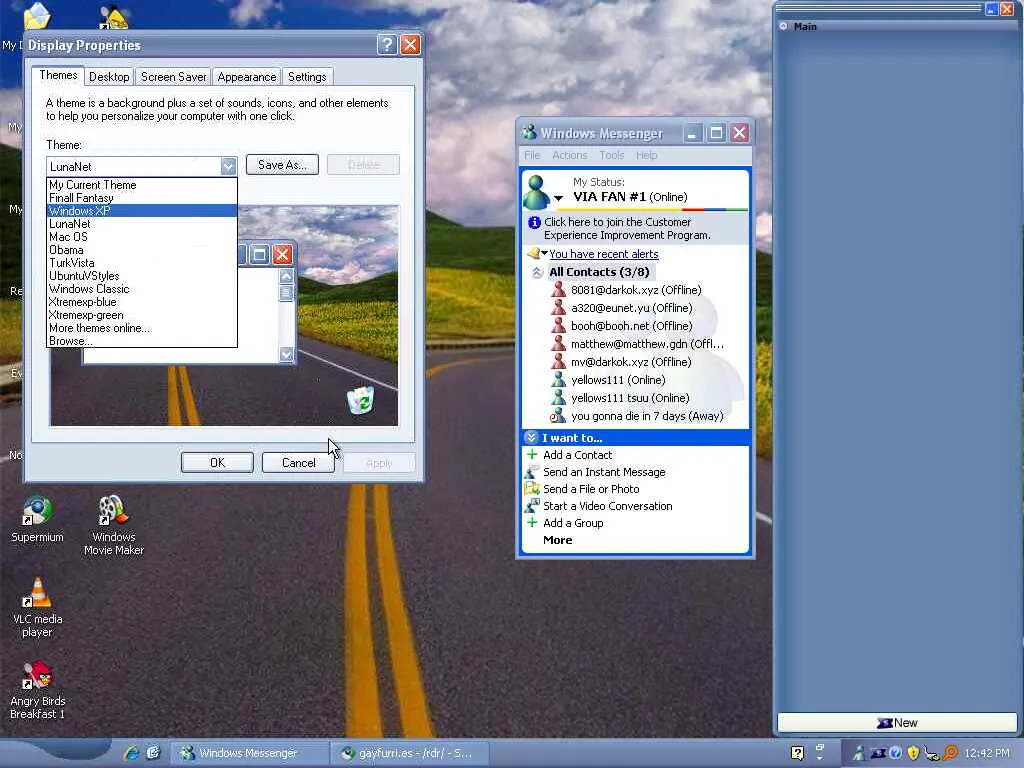
Task: Click the yellow security shield tray icon
Action: pyautogui.click(x=913, y=753)
